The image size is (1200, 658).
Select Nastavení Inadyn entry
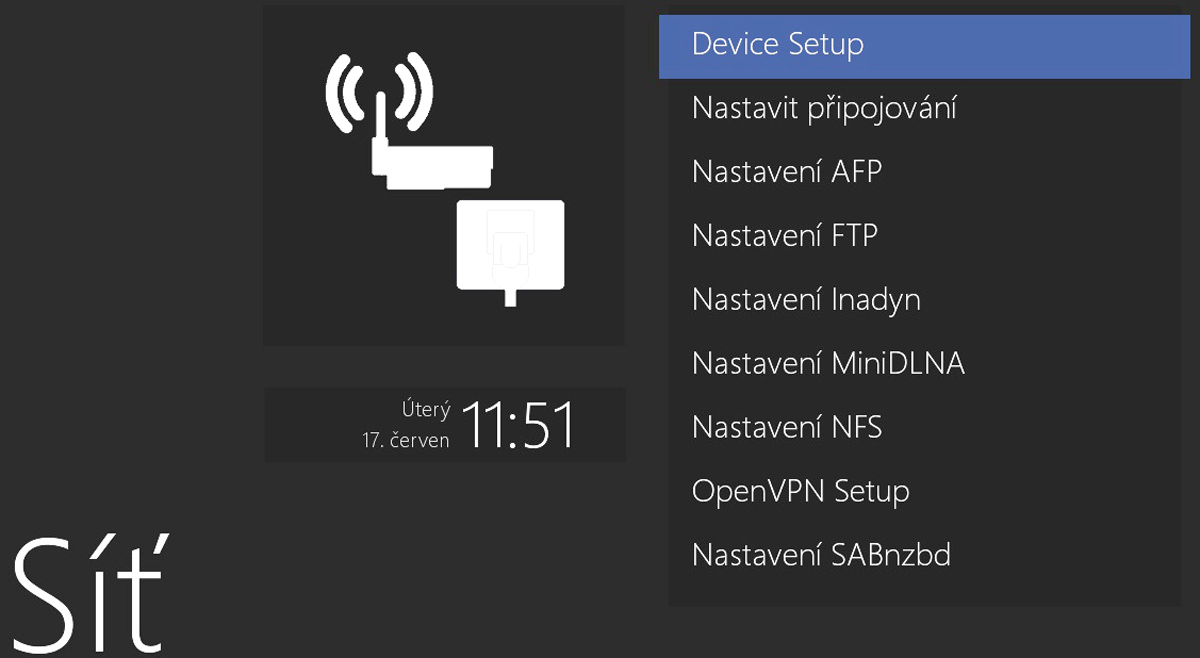pyautogui.click(x=806, y=299)
